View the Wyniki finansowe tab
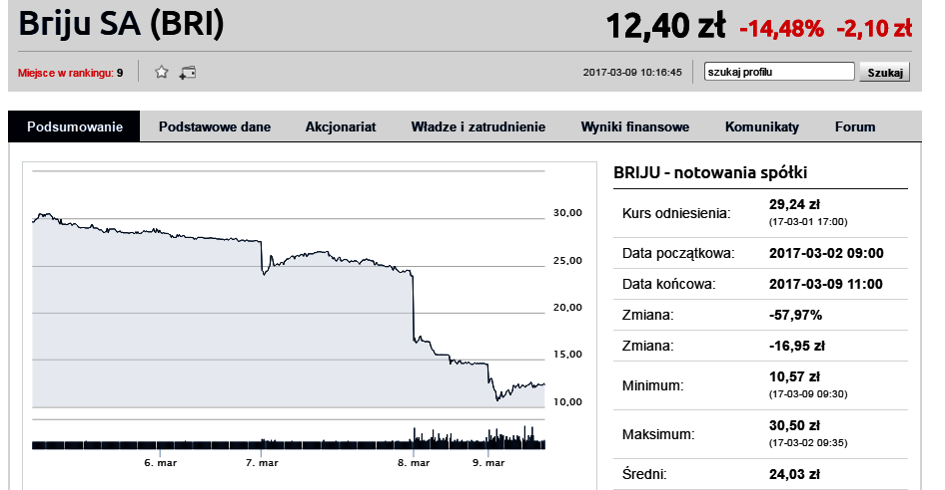This screenshot has height=490, width=945. click(x=635, y=127)
